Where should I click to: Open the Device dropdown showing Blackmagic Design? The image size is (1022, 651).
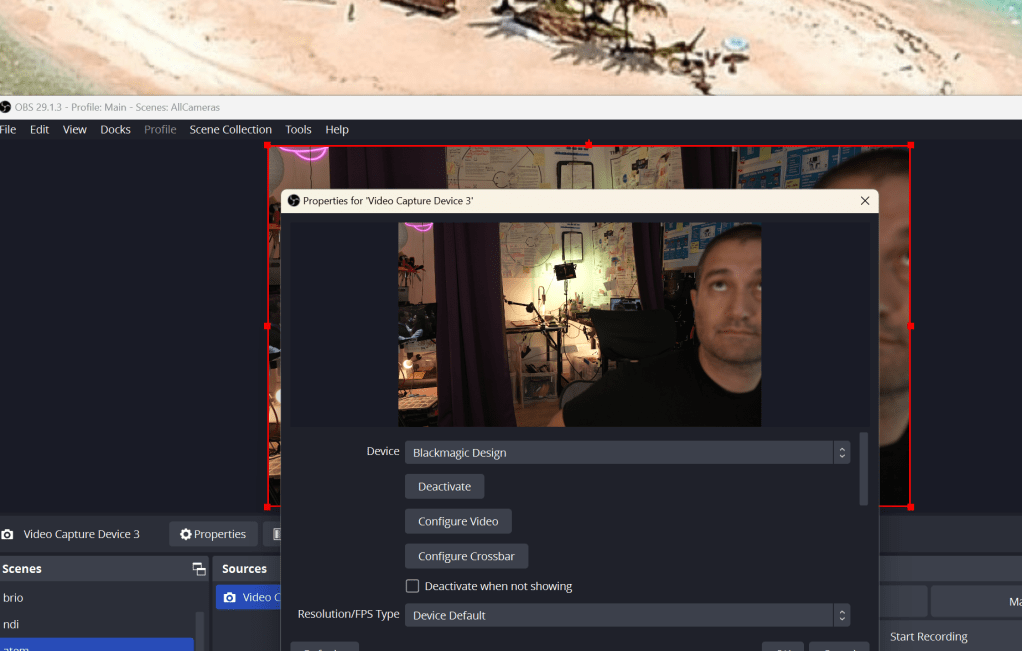pyautogui.click(x=627, y=452)
